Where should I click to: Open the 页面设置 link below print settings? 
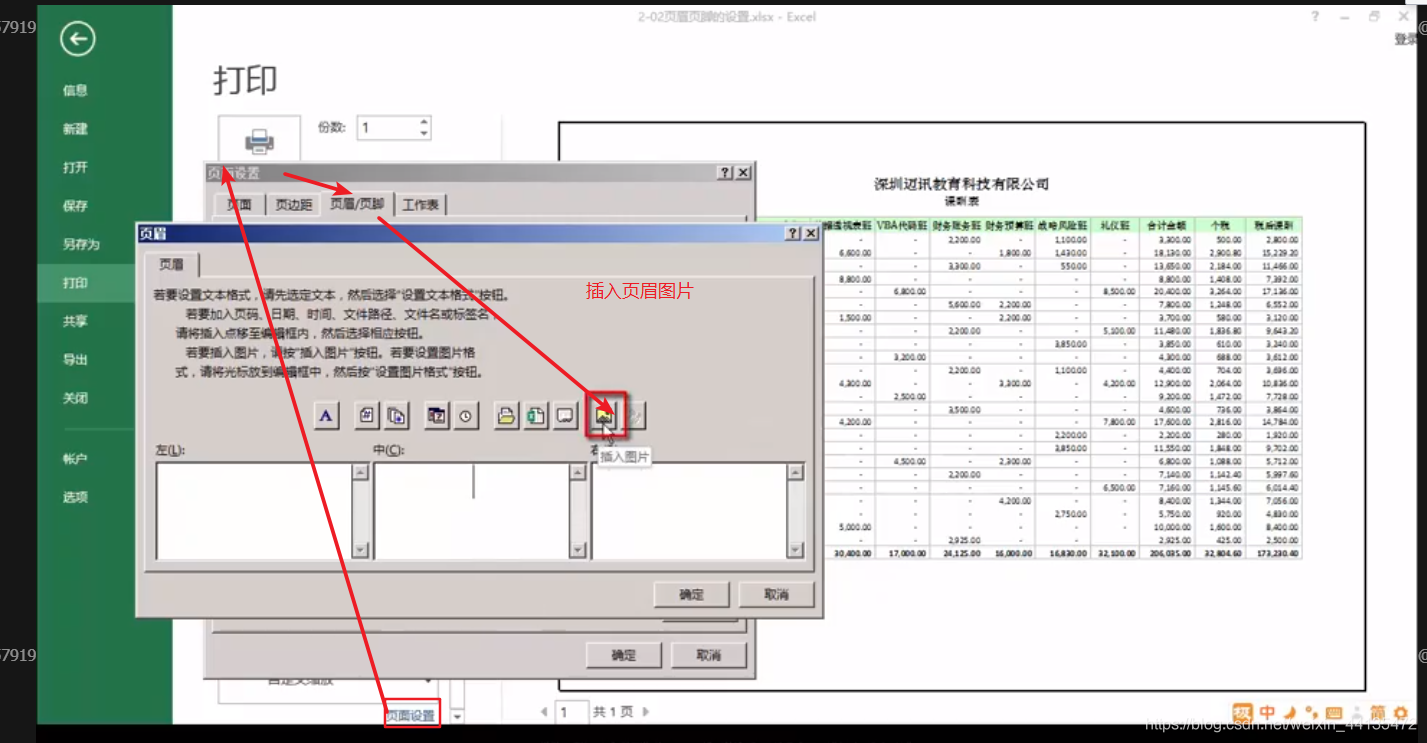click(x=411, y=716)
